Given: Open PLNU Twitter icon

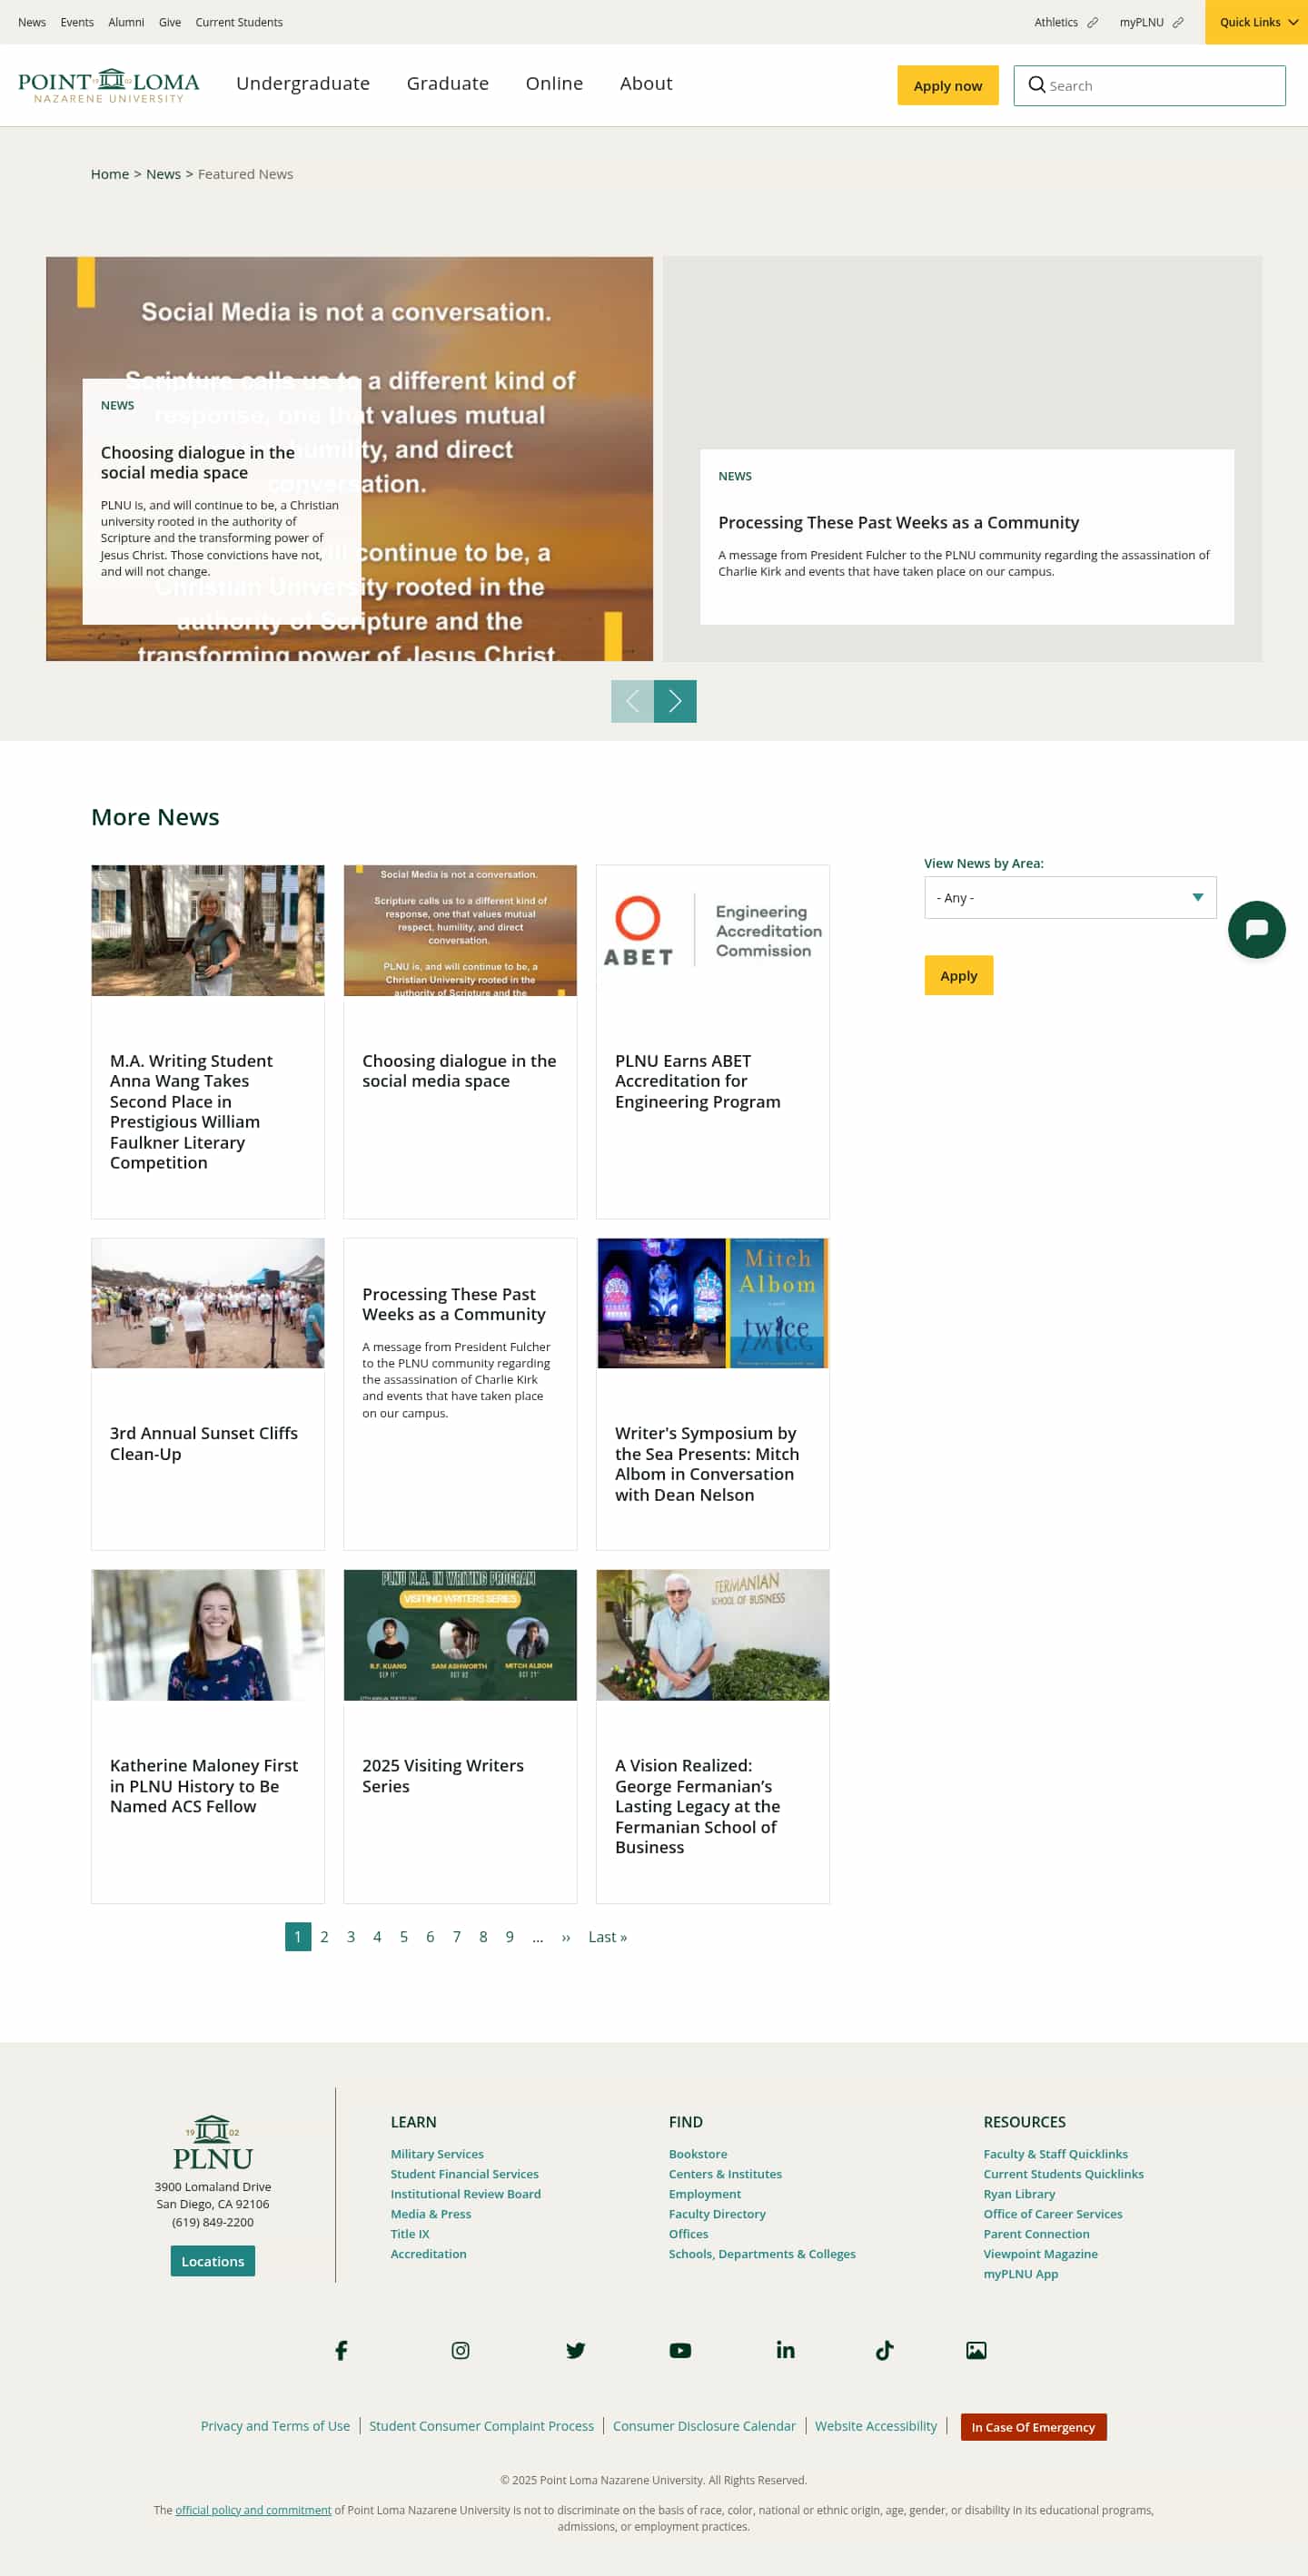Looking at the screenshot, I should coord(575,2350).
